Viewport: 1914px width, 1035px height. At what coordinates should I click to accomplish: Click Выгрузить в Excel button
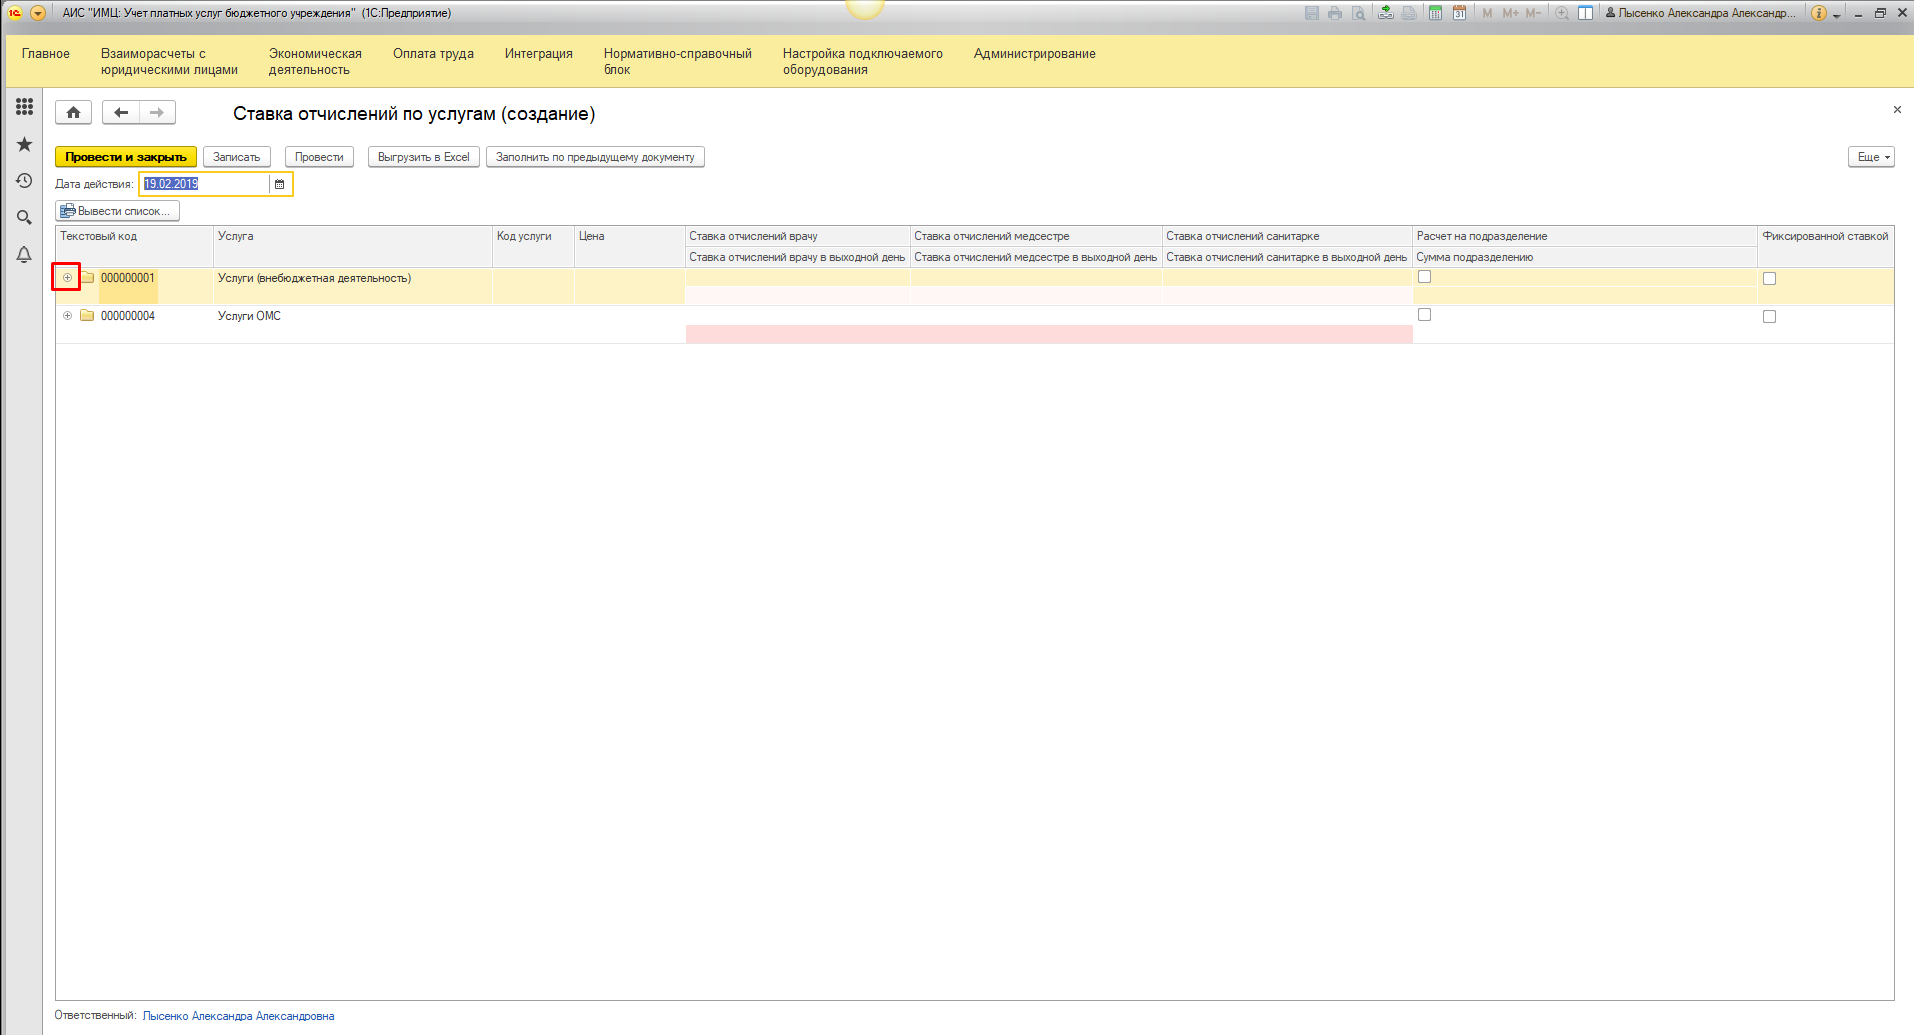click(x=423, y=157)
